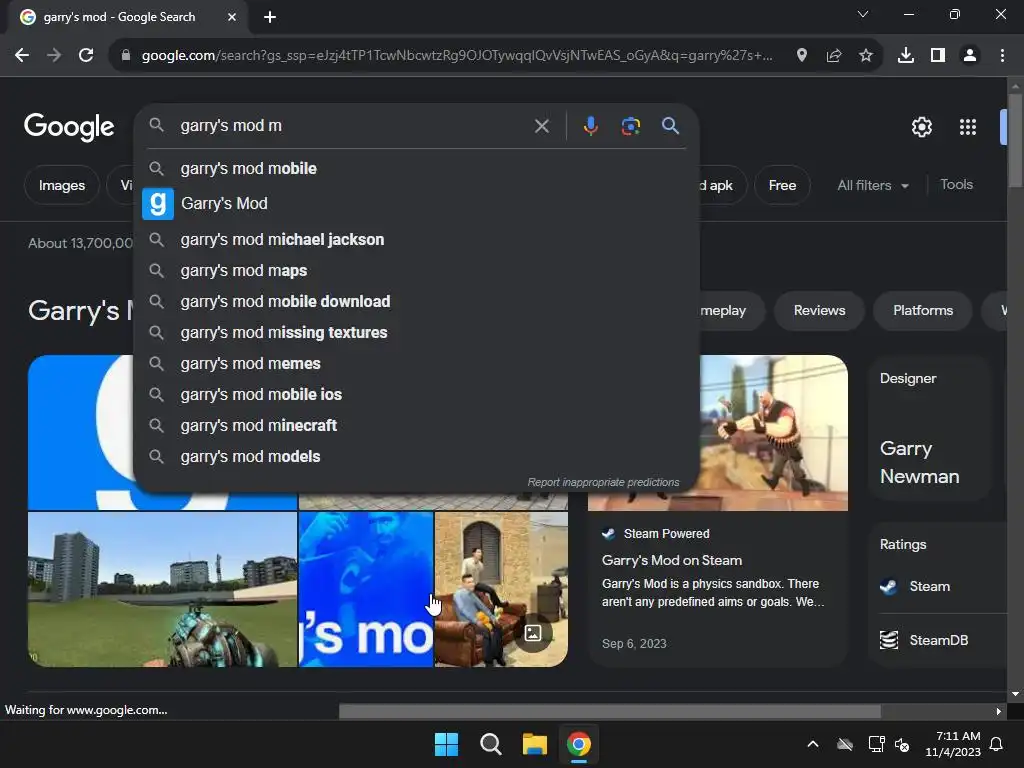Reload the current page
1024x768 pixels.
click(x=86, y=56)
